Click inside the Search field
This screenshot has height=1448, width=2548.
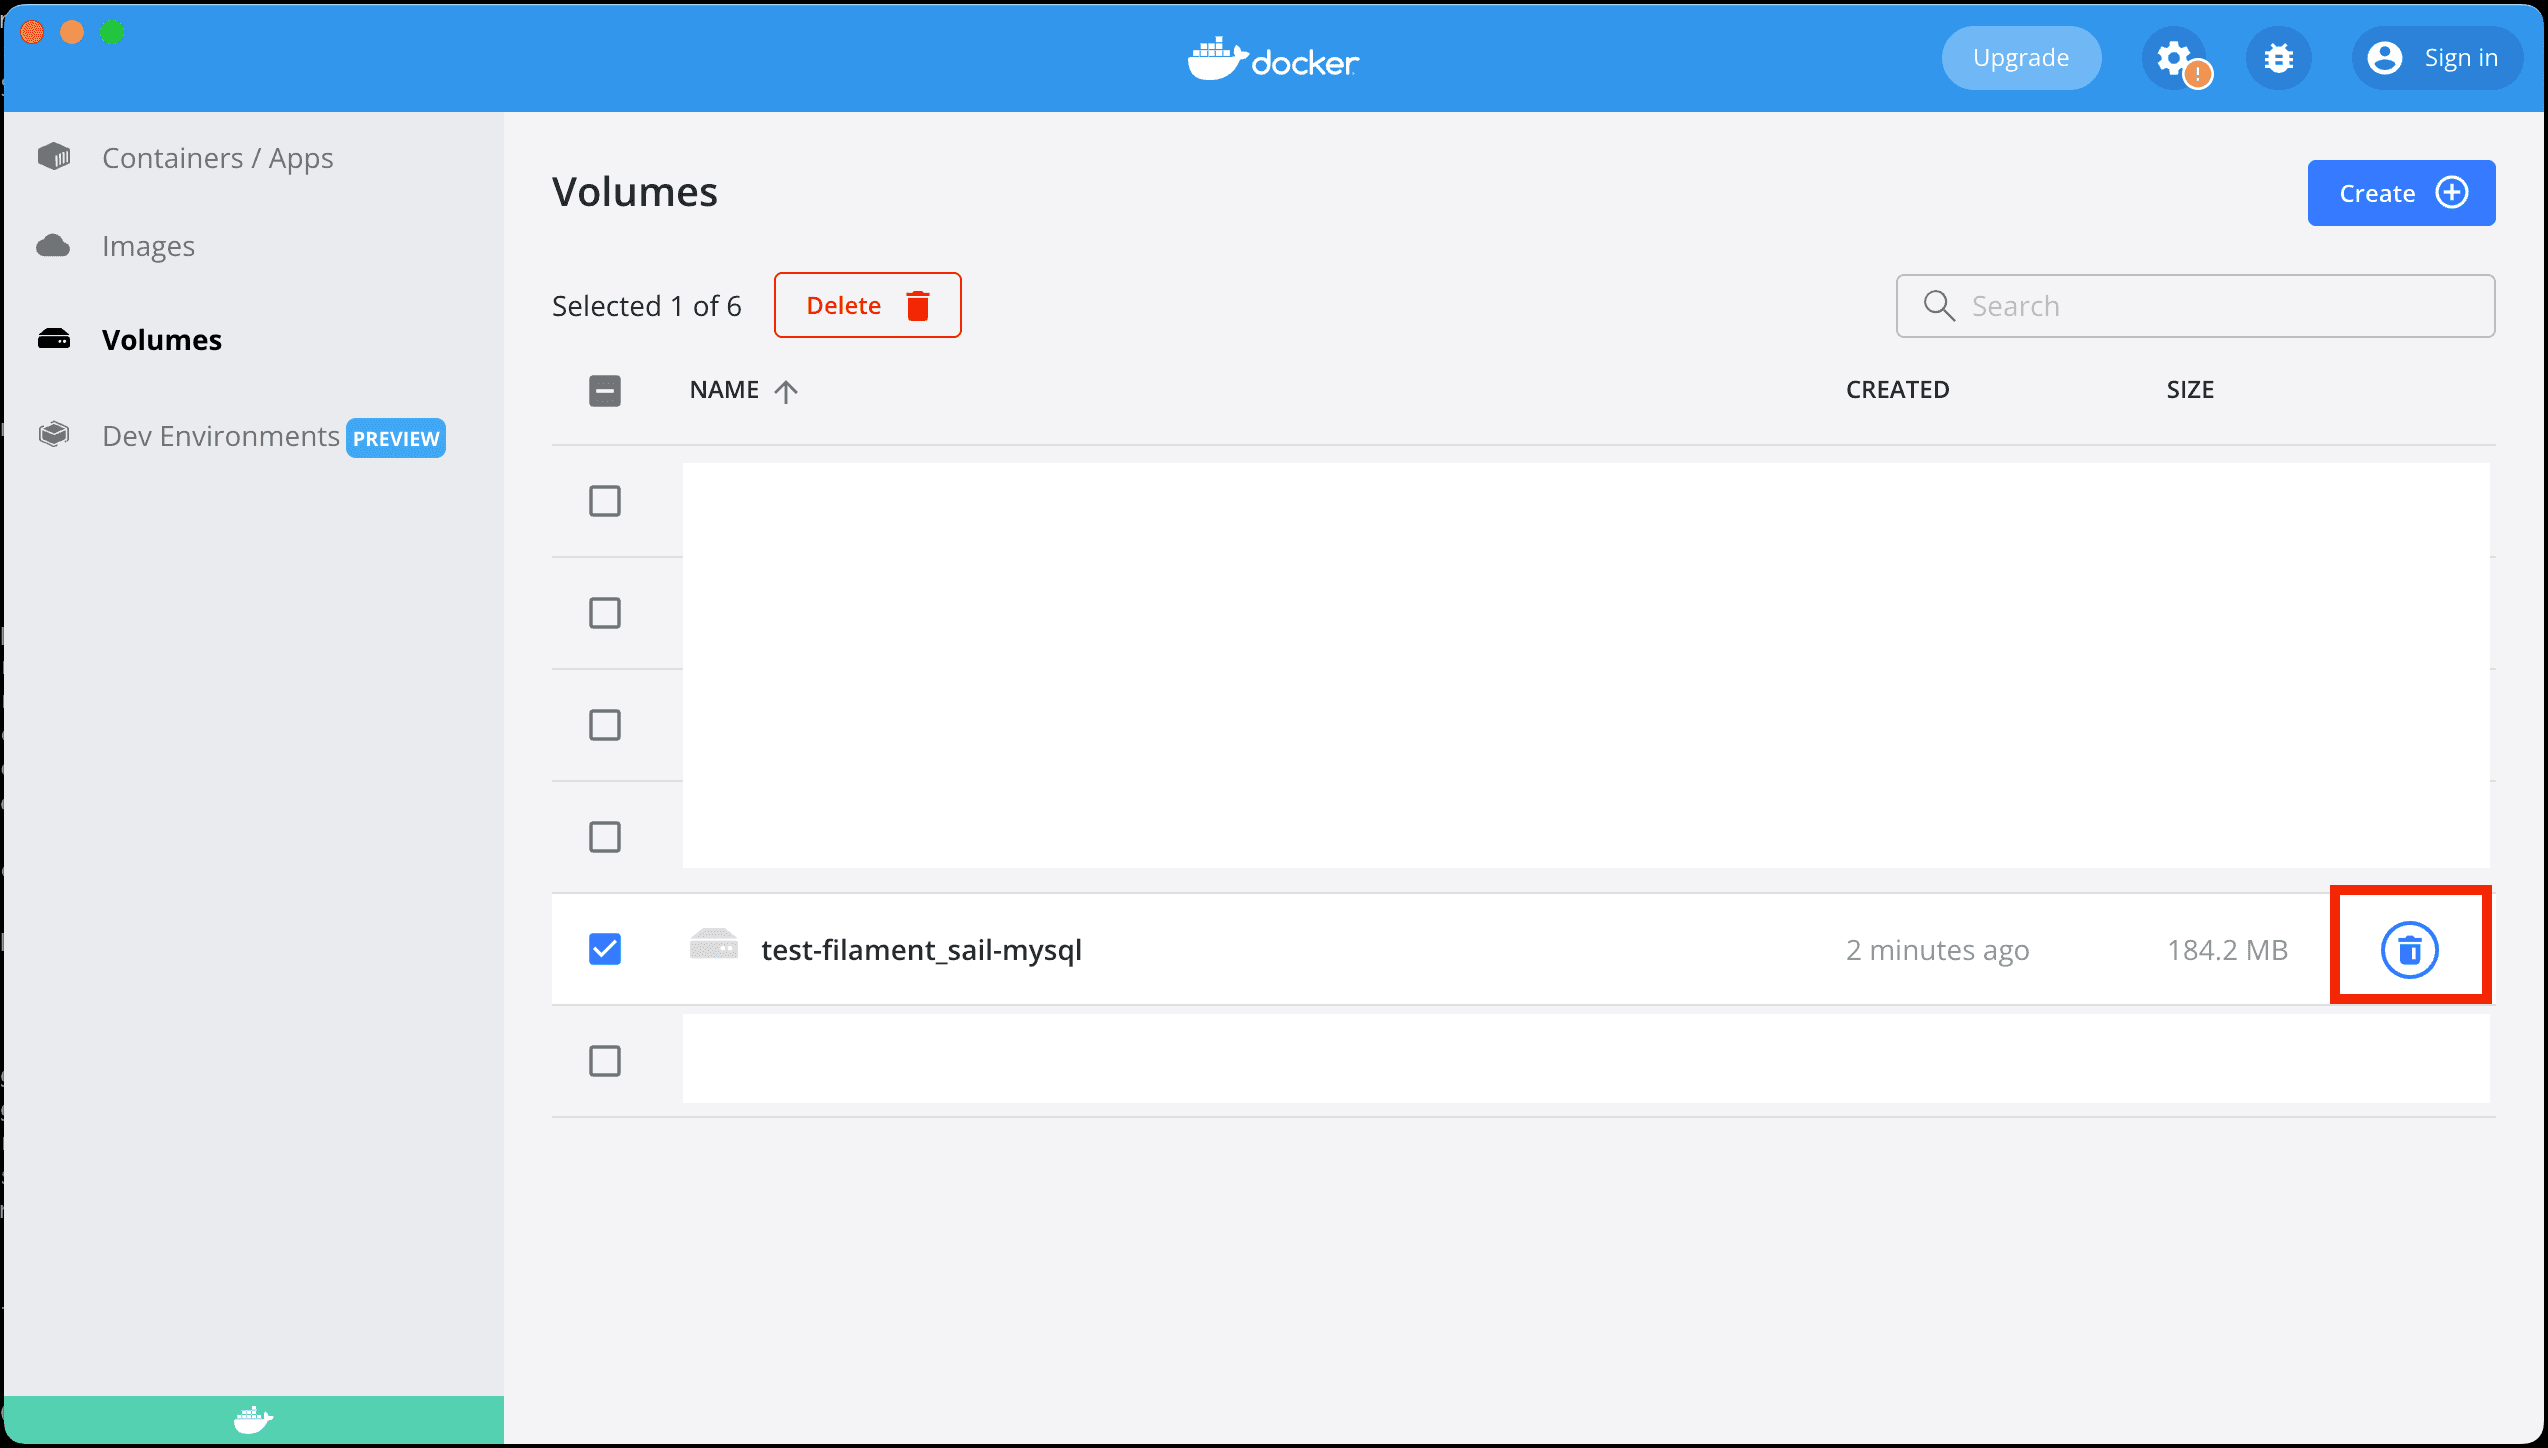[x=2195, y=306]
